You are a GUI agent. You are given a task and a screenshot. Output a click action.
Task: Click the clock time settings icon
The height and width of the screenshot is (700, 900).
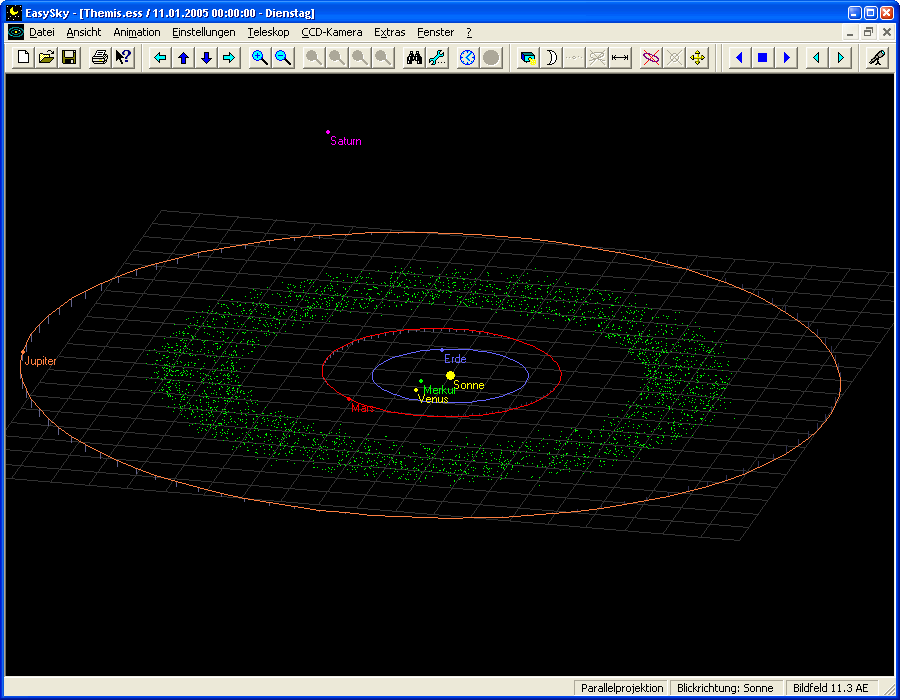467,58
